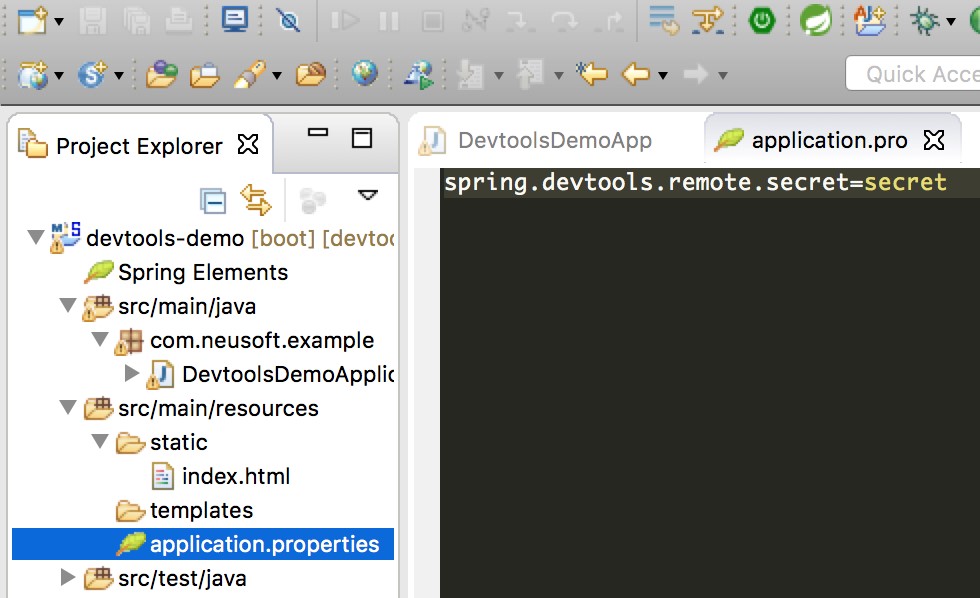Screen dimensions: 980x598
Task: Click the Disconnect debug icon
Action: coord(475,21)
